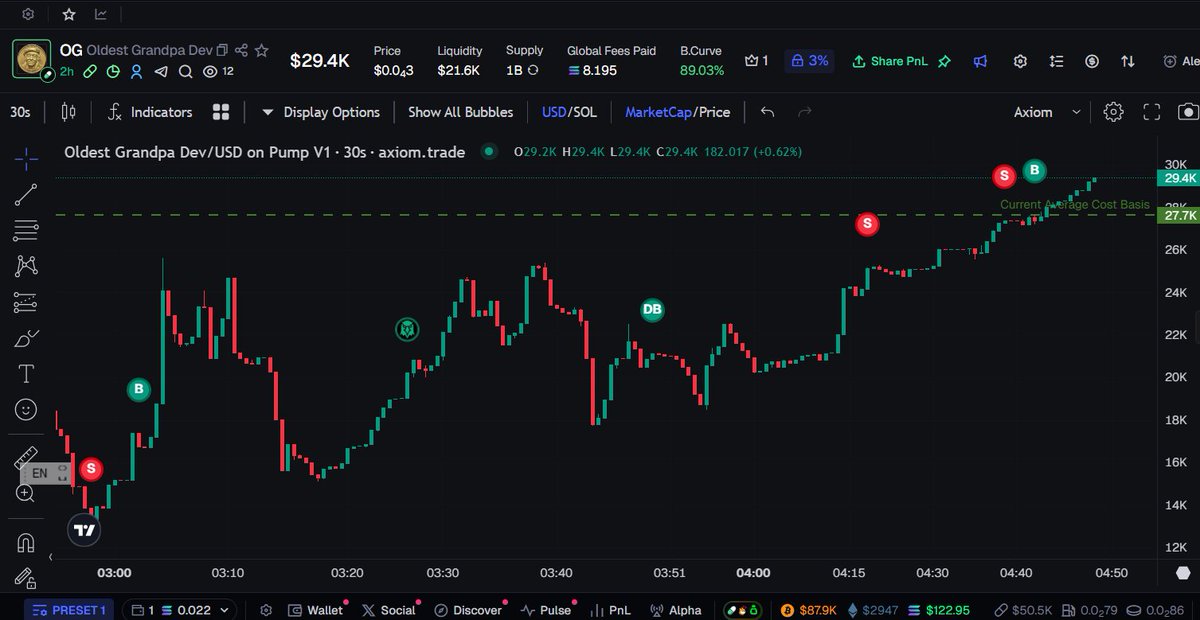Select the forecasting position tool

(27, 302)
